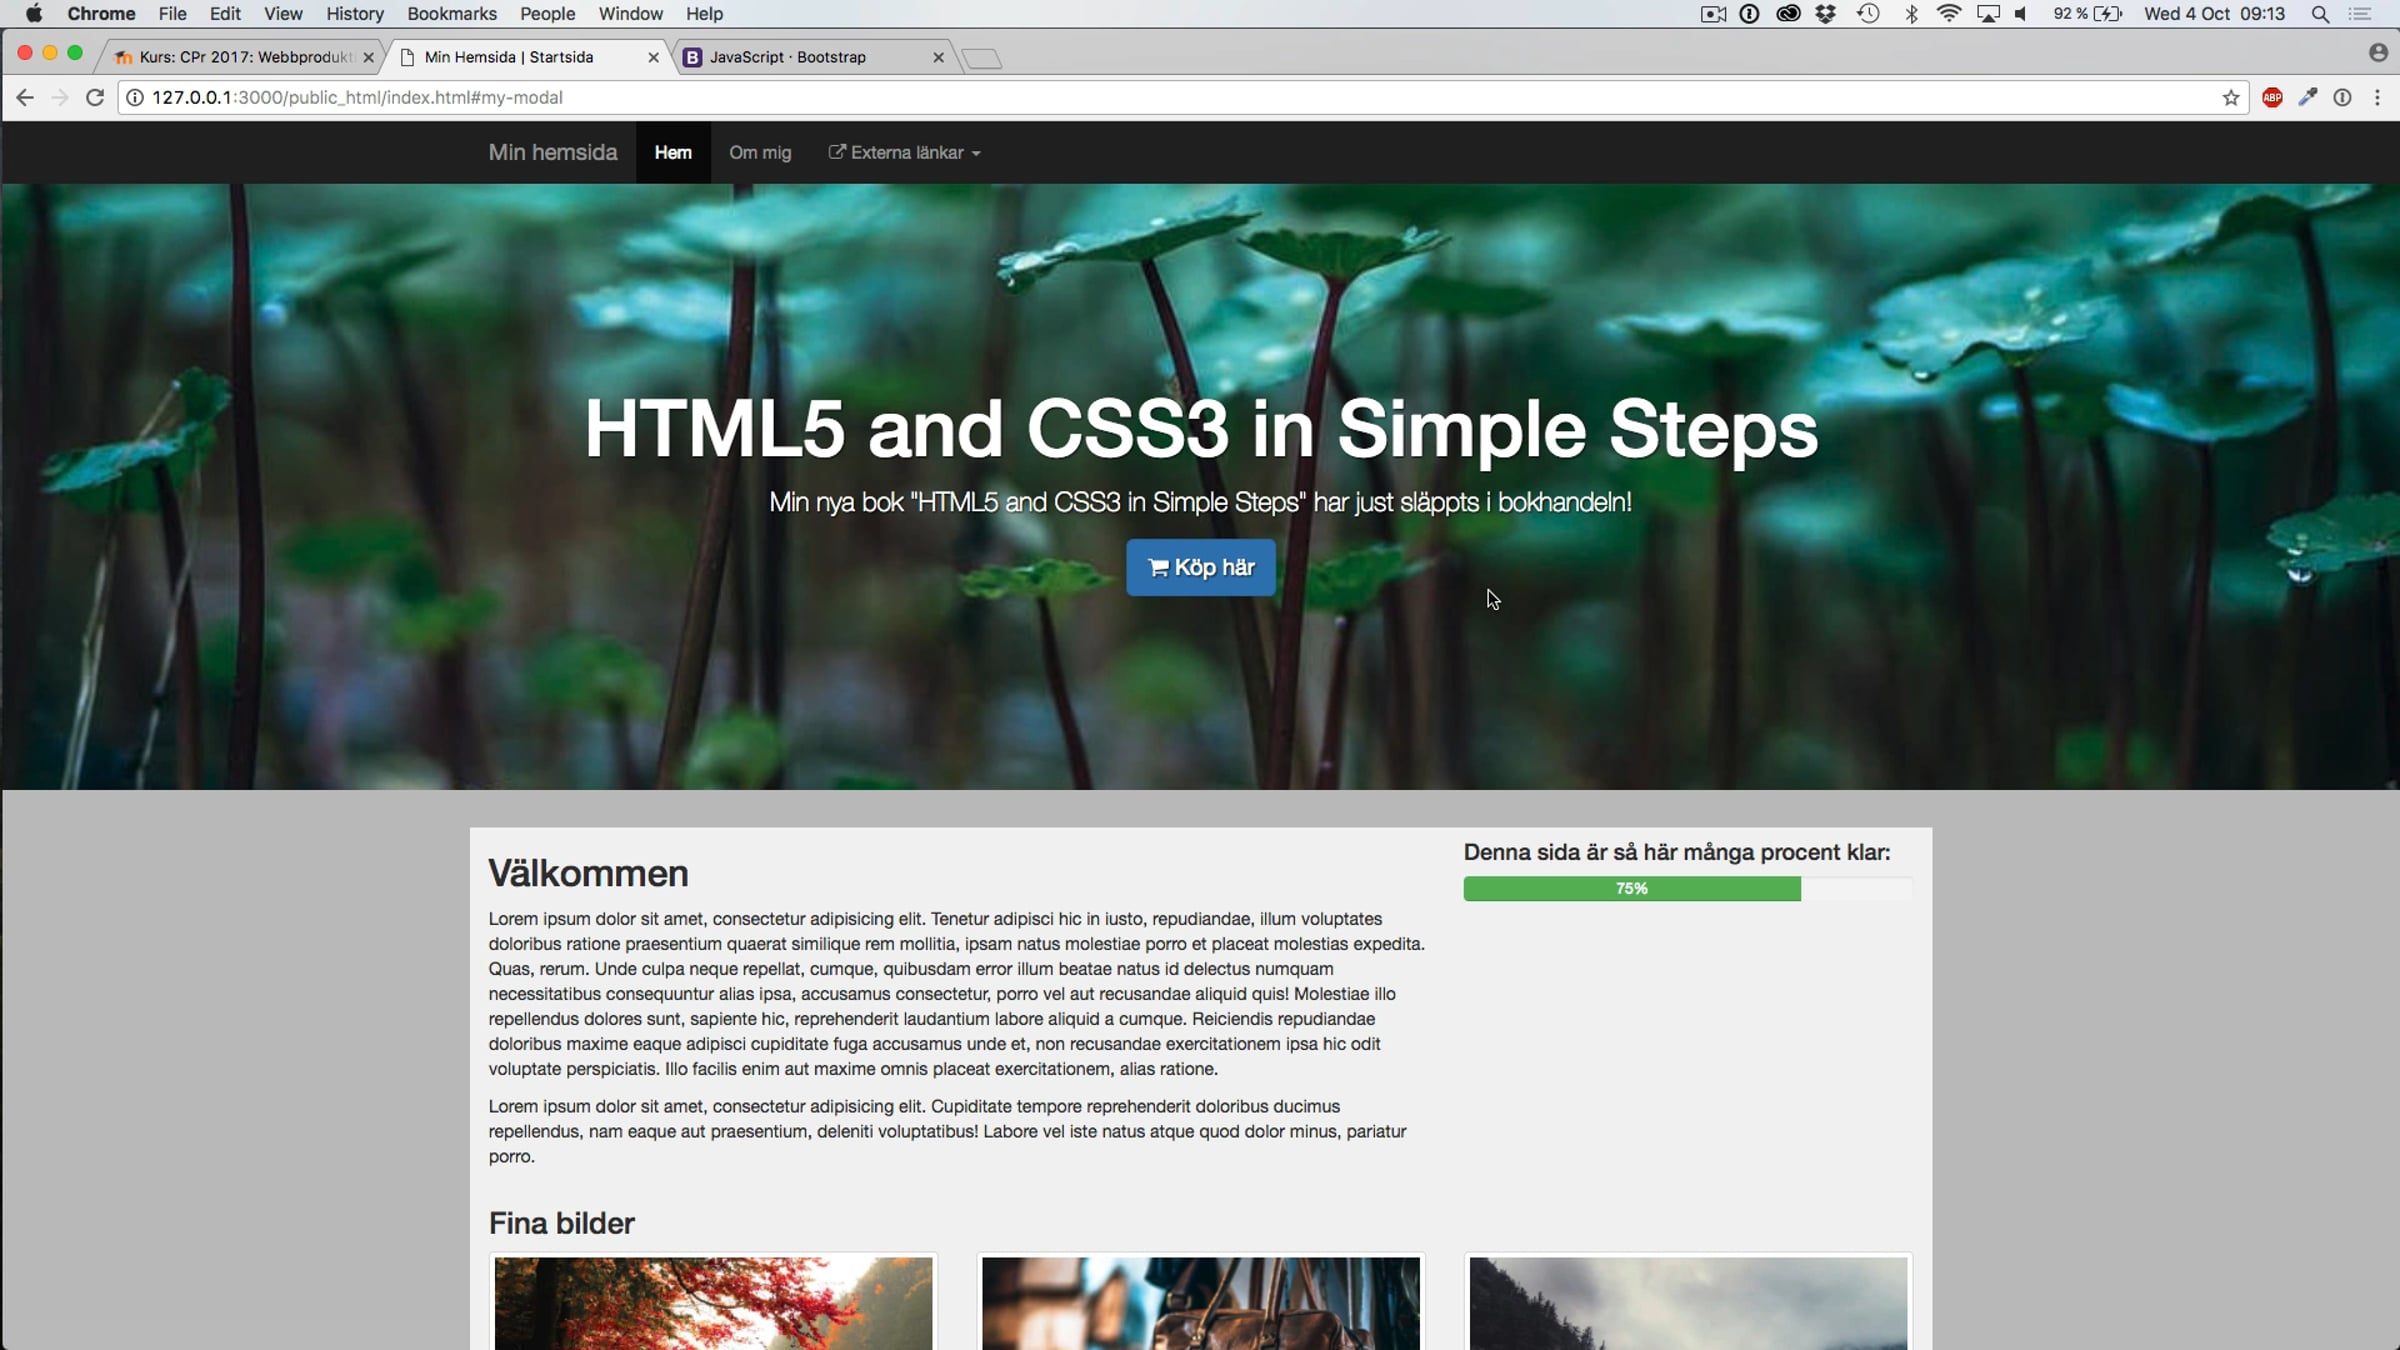Click the Köp här button
The image size is (2400, 1350).
click(1200, 567)
